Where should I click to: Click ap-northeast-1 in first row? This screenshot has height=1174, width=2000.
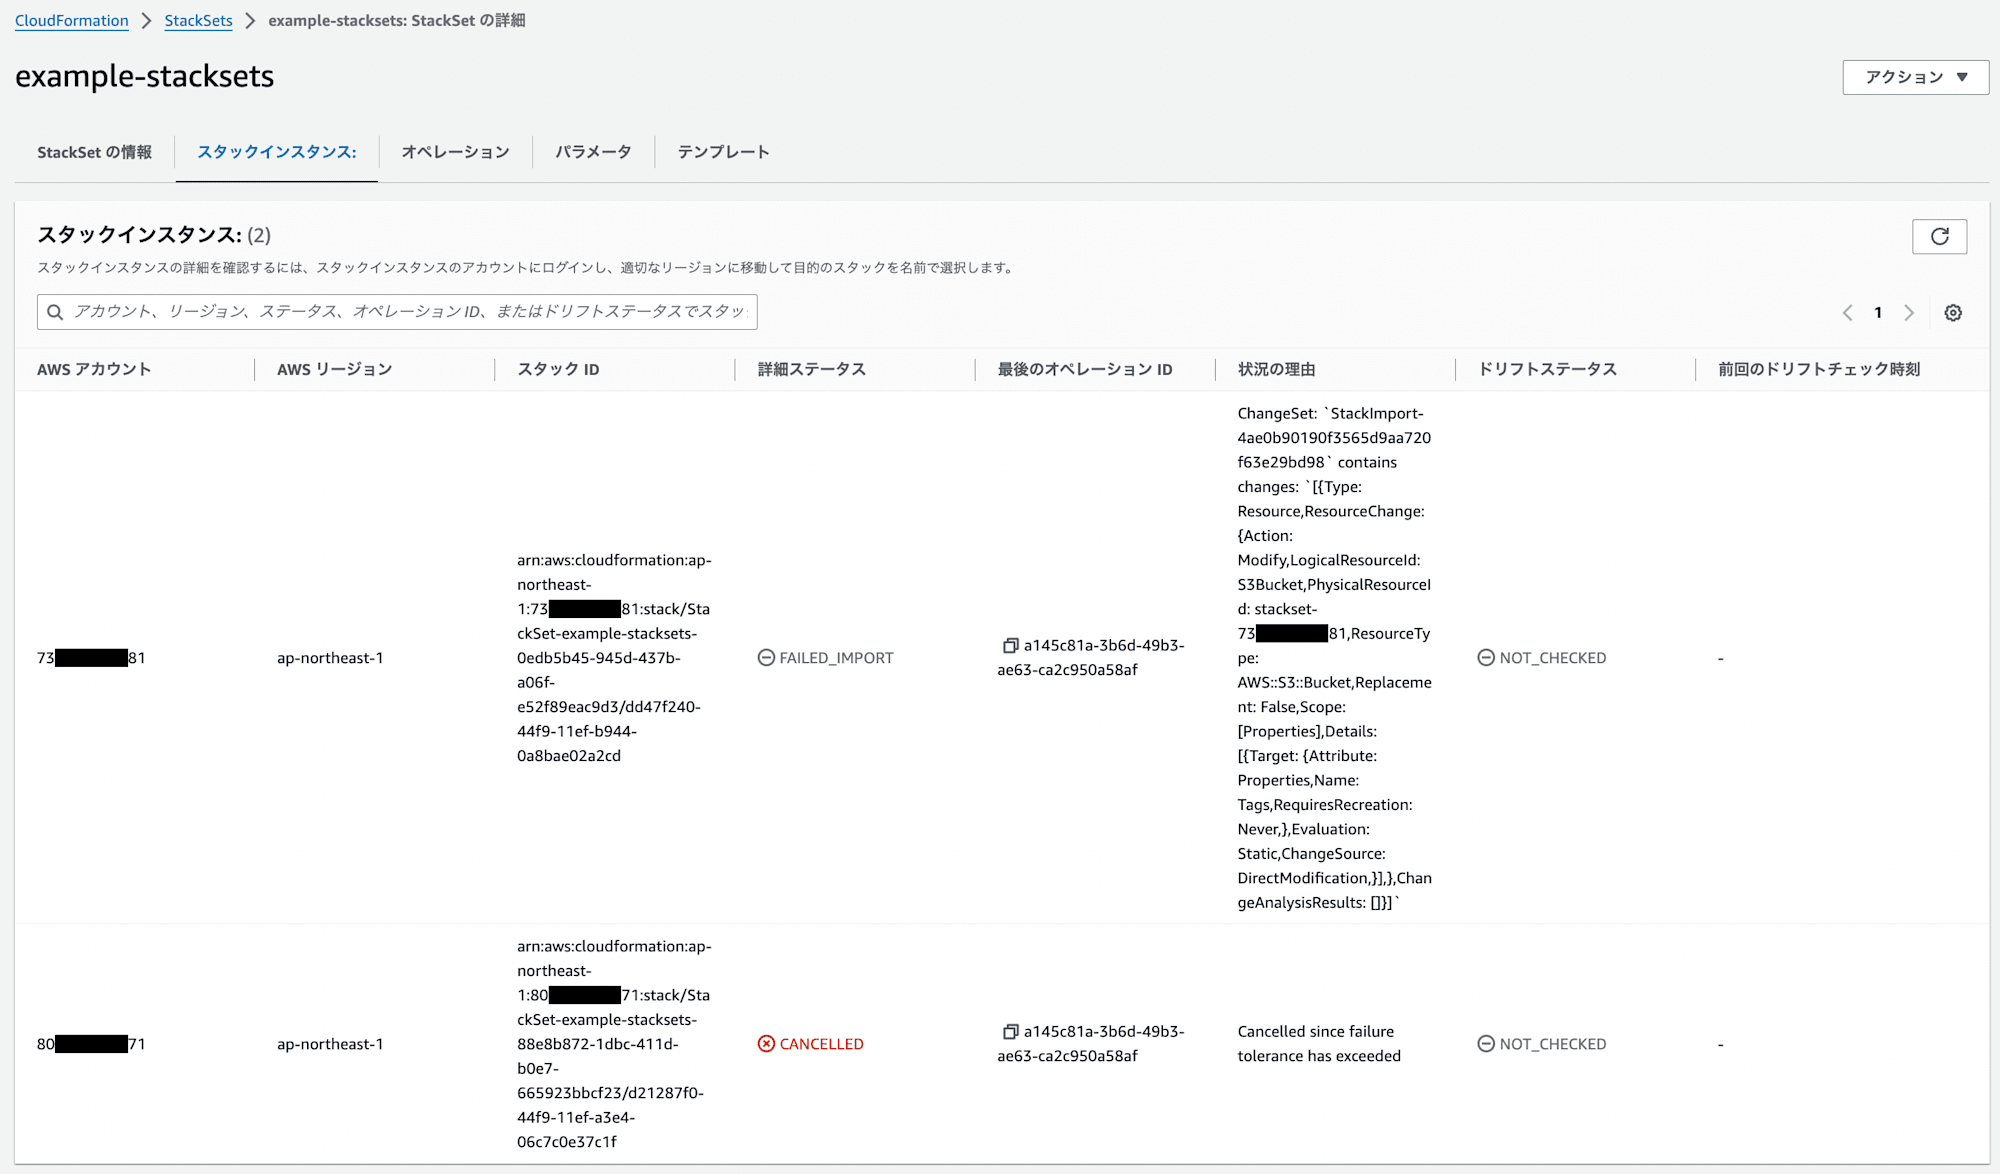330,658
